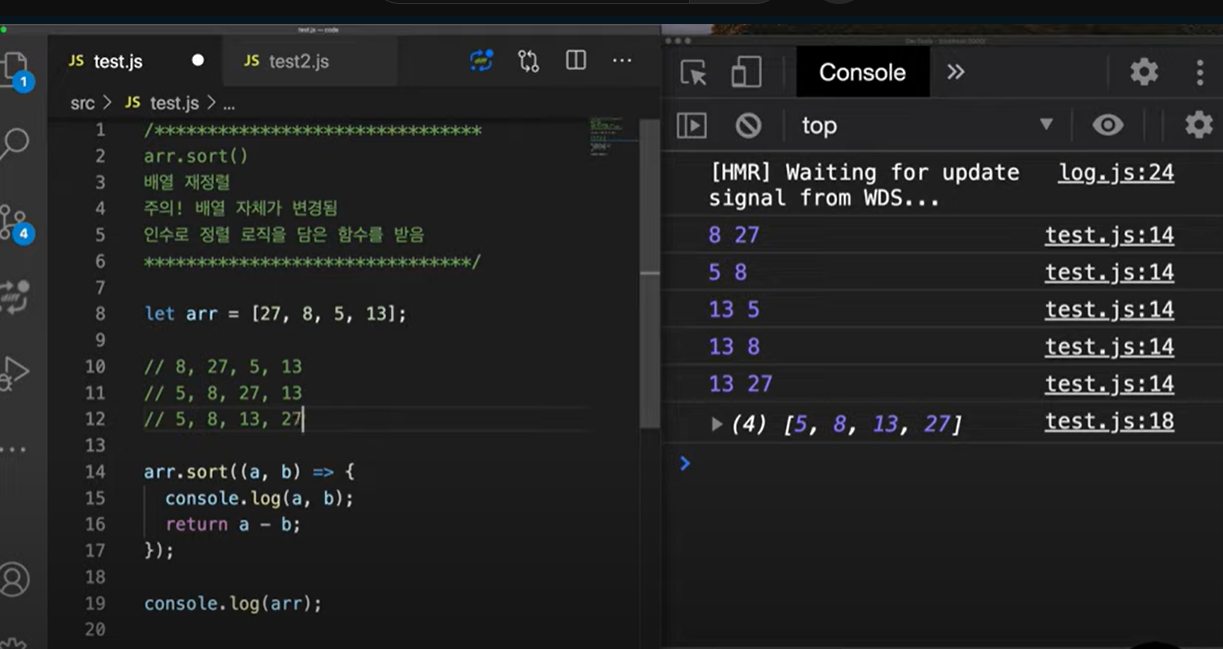
Task: Toggle the console sidebar panel
Action: [x=692, y=125]
